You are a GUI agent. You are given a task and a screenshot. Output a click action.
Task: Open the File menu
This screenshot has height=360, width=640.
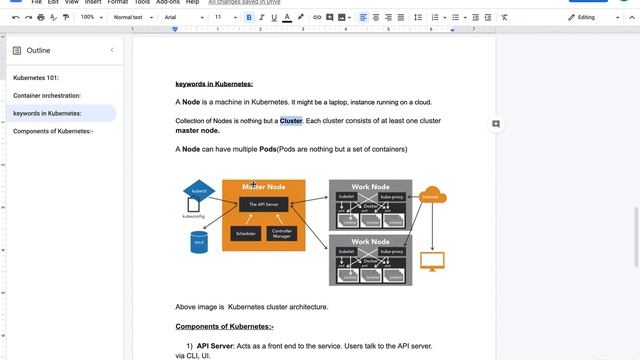coord(36,2)
